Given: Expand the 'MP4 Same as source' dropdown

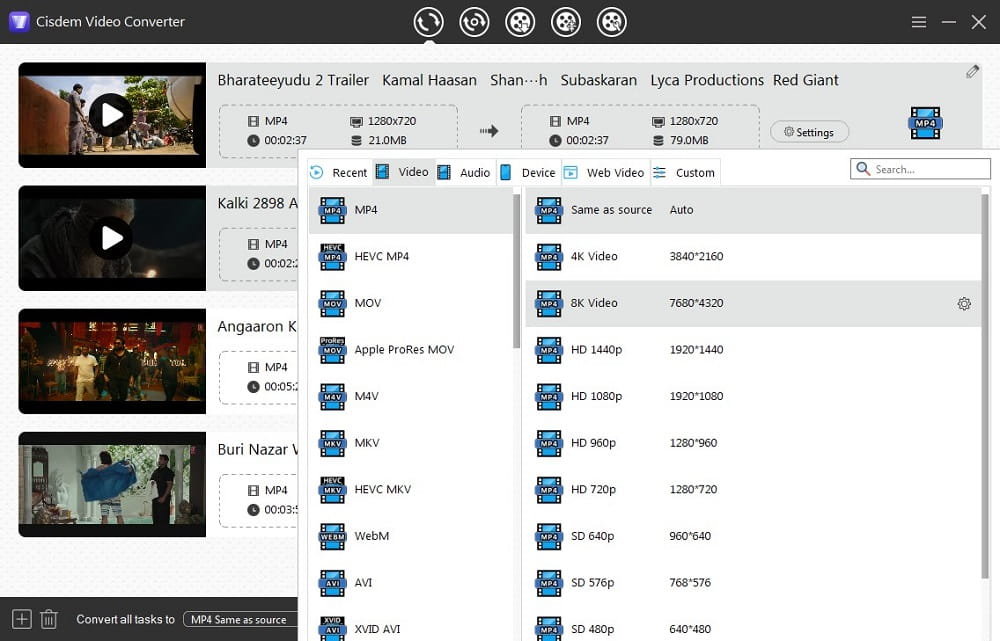Looking at the screenshot, I should point(241,620).
